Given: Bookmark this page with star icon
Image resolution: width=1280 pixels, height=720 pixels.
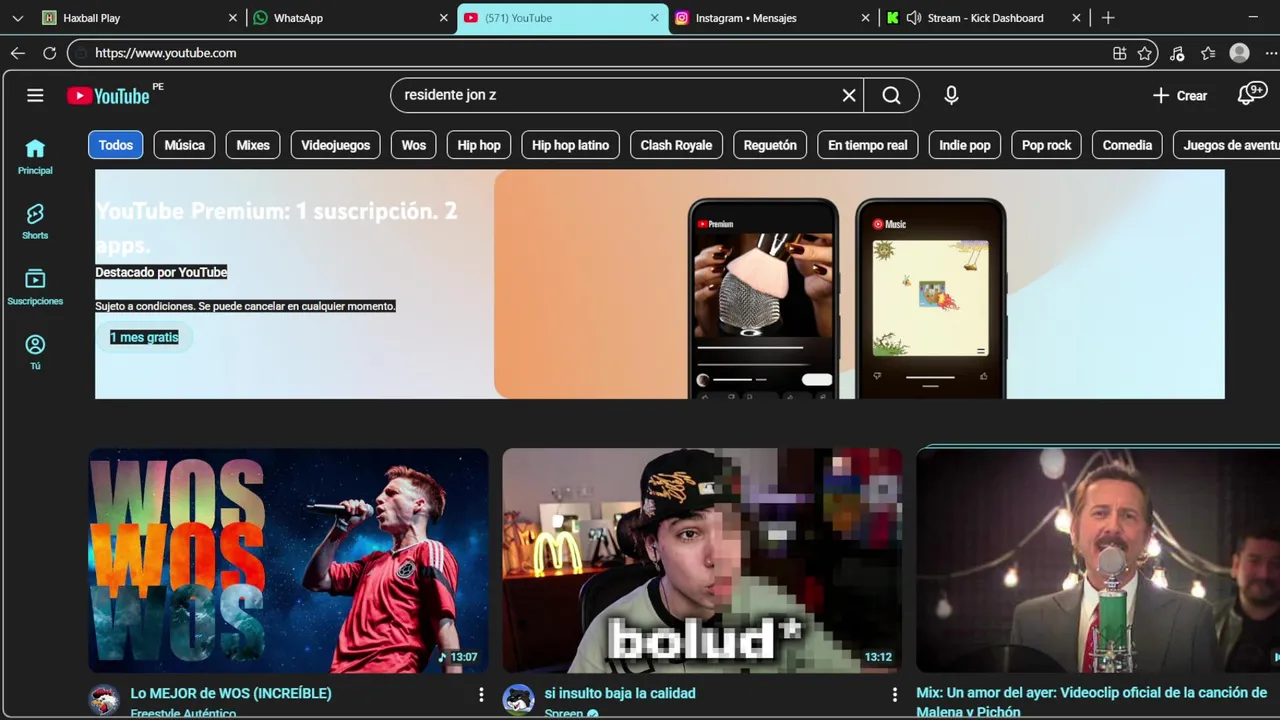Looking at the screenshot, I should point(1145,53).
